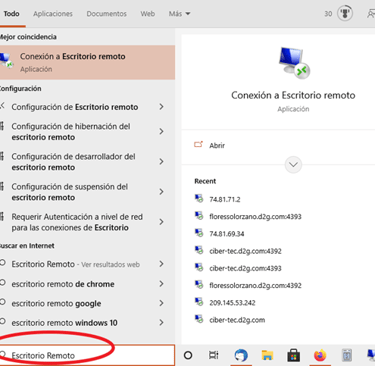The height and width of the screenshot is (366, 375).
Task: Open recent connection ciber-tec.d2g.com:4392
Action: tap(245, 251)
